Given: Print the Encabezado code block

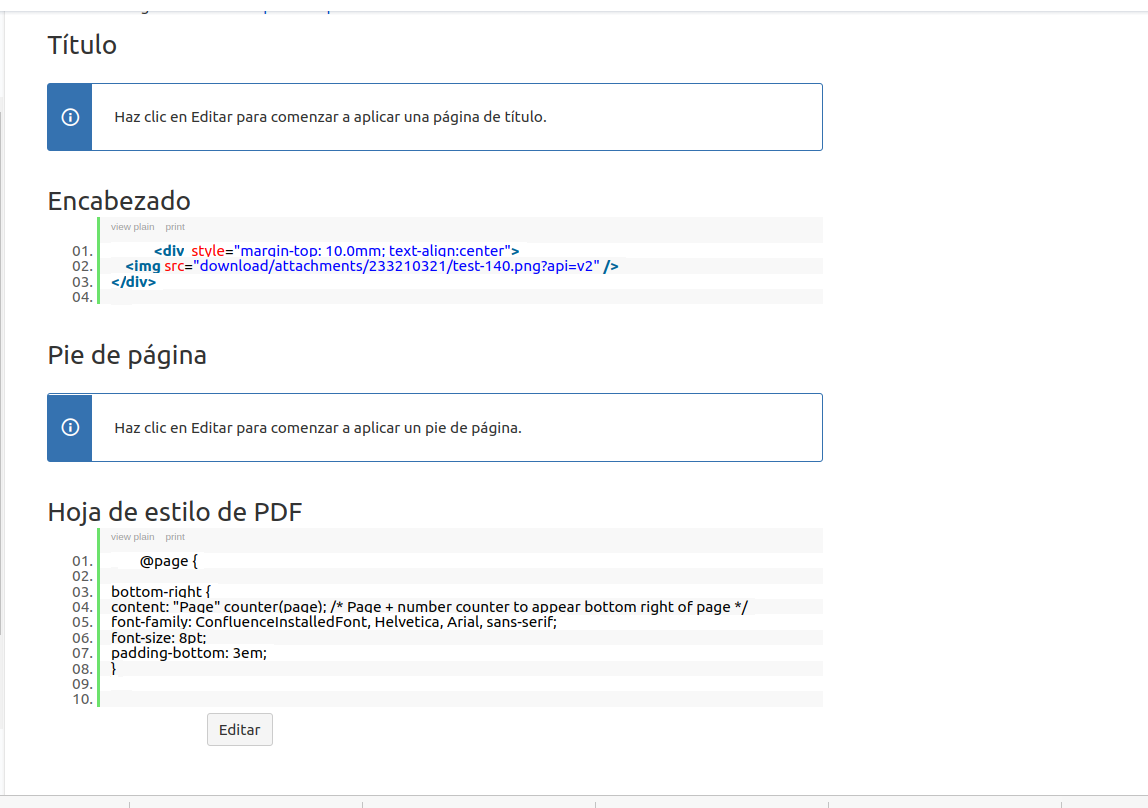Looking at the screenshot, I should click(x=175, y=227).
